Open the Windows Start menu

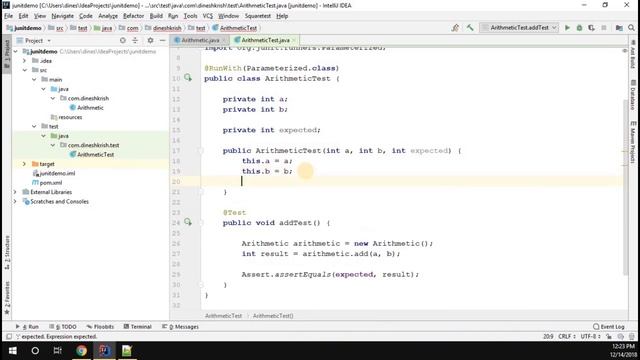pos(12,351)
